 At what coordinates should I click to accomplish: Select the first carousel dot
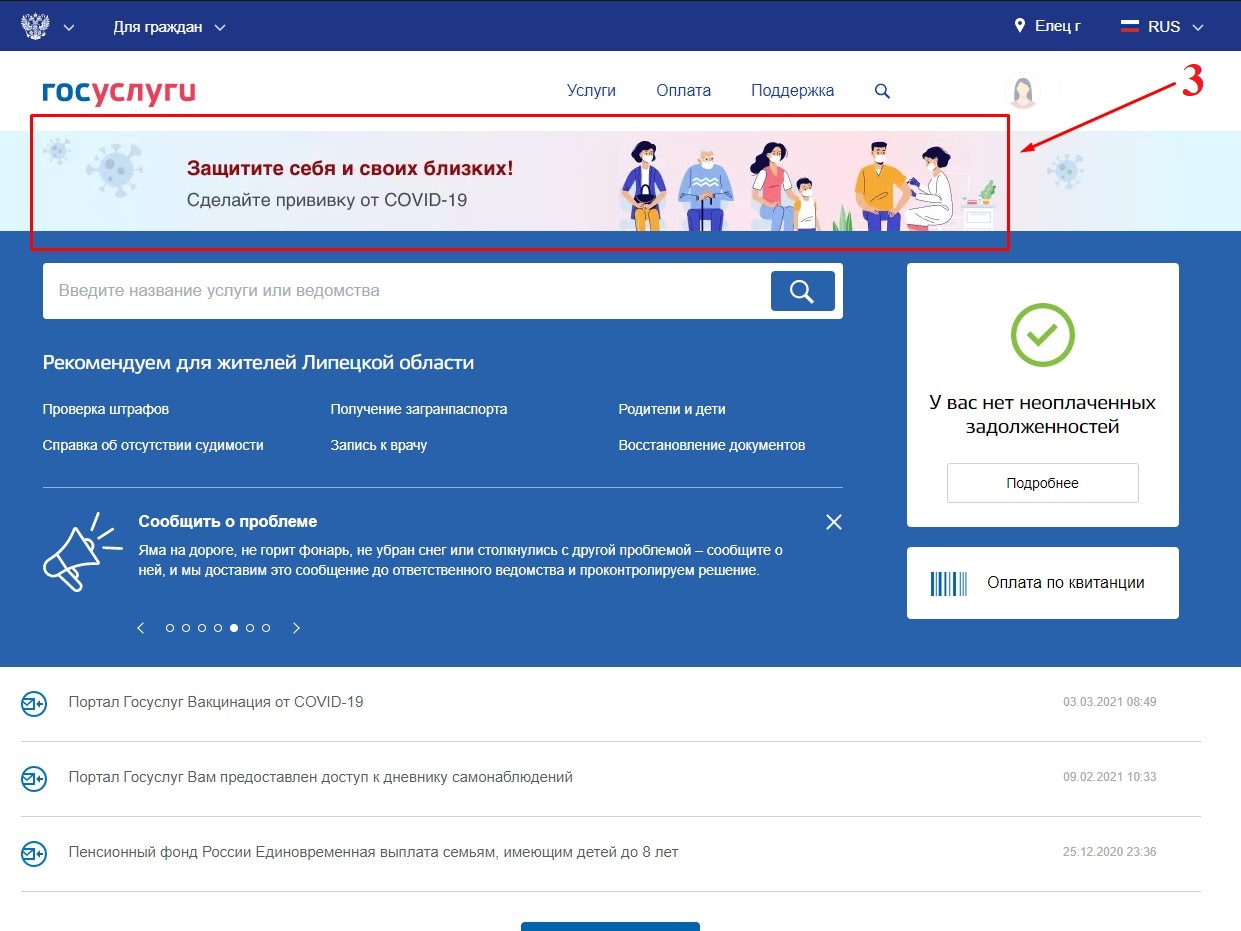tap(170, 628)
